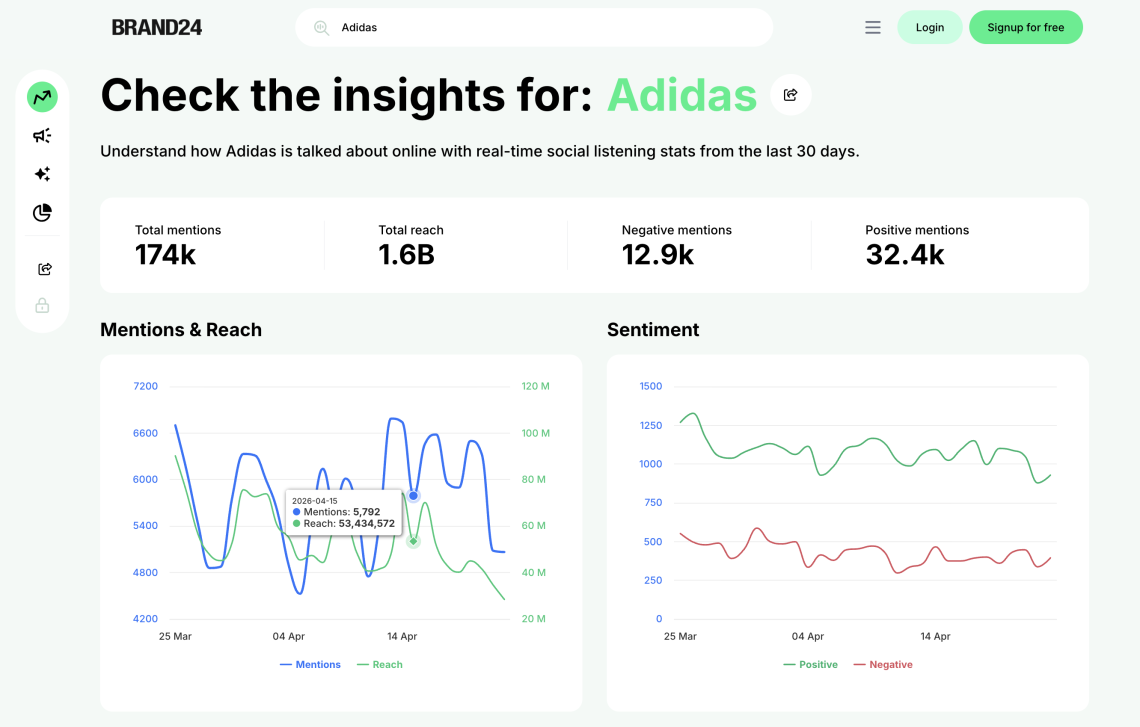Click the Adidas search input field
This screenshot has height=727, width=1140.
(550, 28)
